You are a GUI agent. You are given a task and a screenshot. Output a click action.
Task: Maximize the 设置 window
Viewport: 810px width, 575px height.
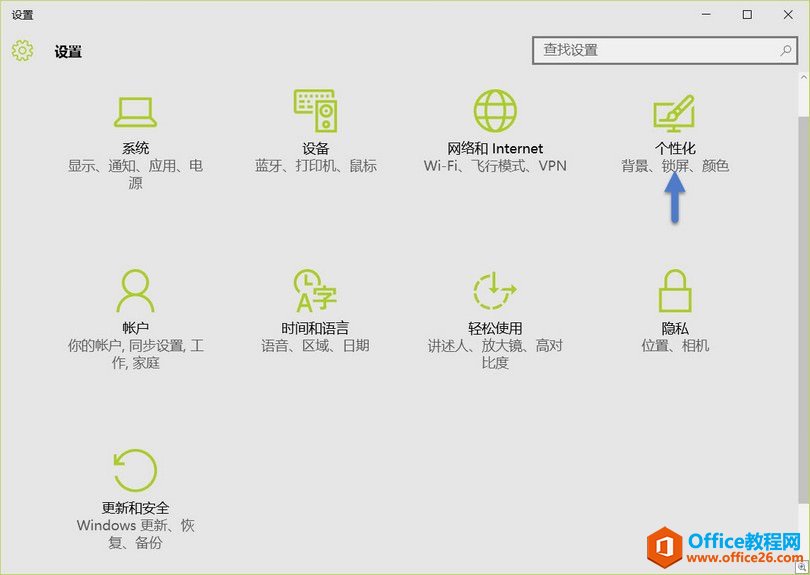[747, 14]
